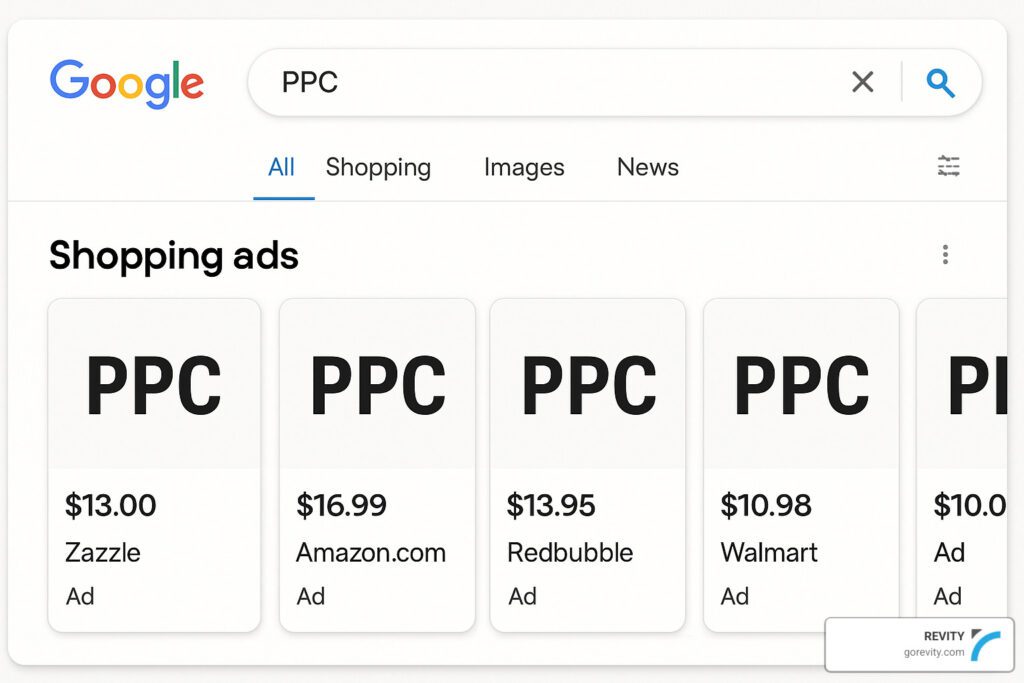Click the X button inside the search bar
The height and width of the screenshot is (683, 1024).
pos(862,82)
